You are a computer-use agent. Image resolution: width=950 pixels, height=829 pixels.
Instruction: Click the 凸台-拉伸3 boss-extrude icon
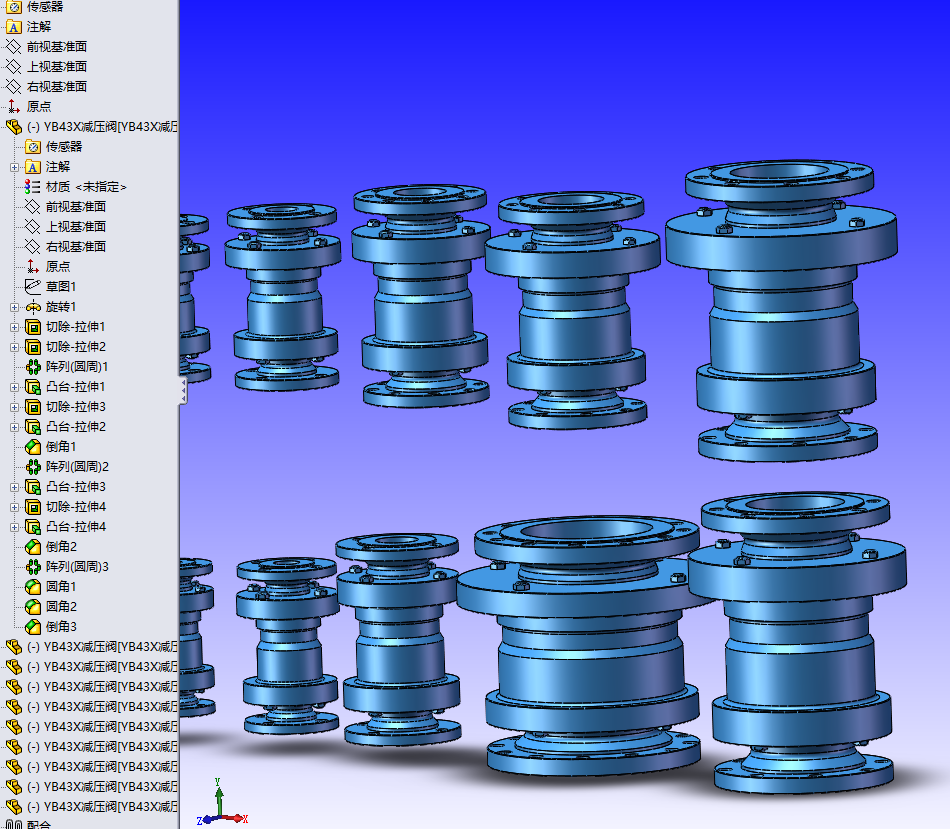(x=33, y=487)
